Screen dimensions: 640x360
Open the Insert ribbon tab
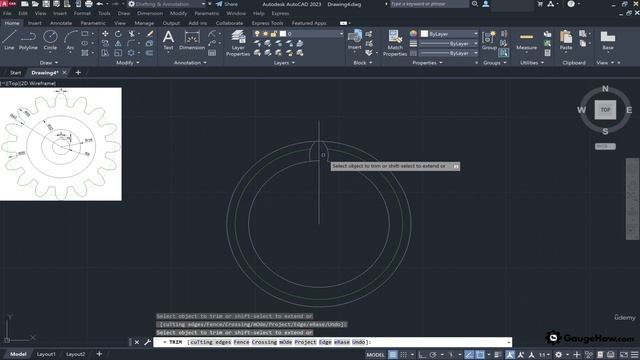(35, 23)
